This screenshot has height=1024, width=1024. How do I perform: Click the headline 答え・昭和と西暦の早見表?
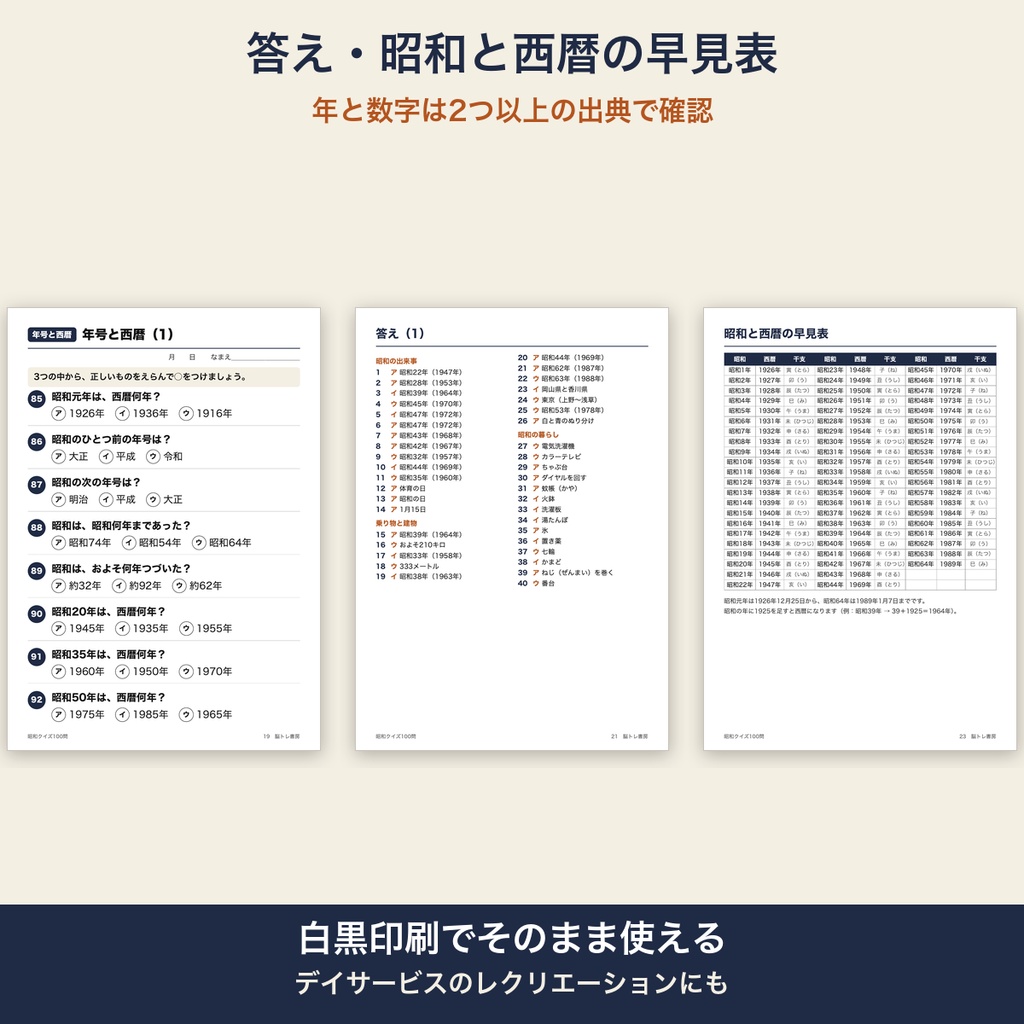512,54
